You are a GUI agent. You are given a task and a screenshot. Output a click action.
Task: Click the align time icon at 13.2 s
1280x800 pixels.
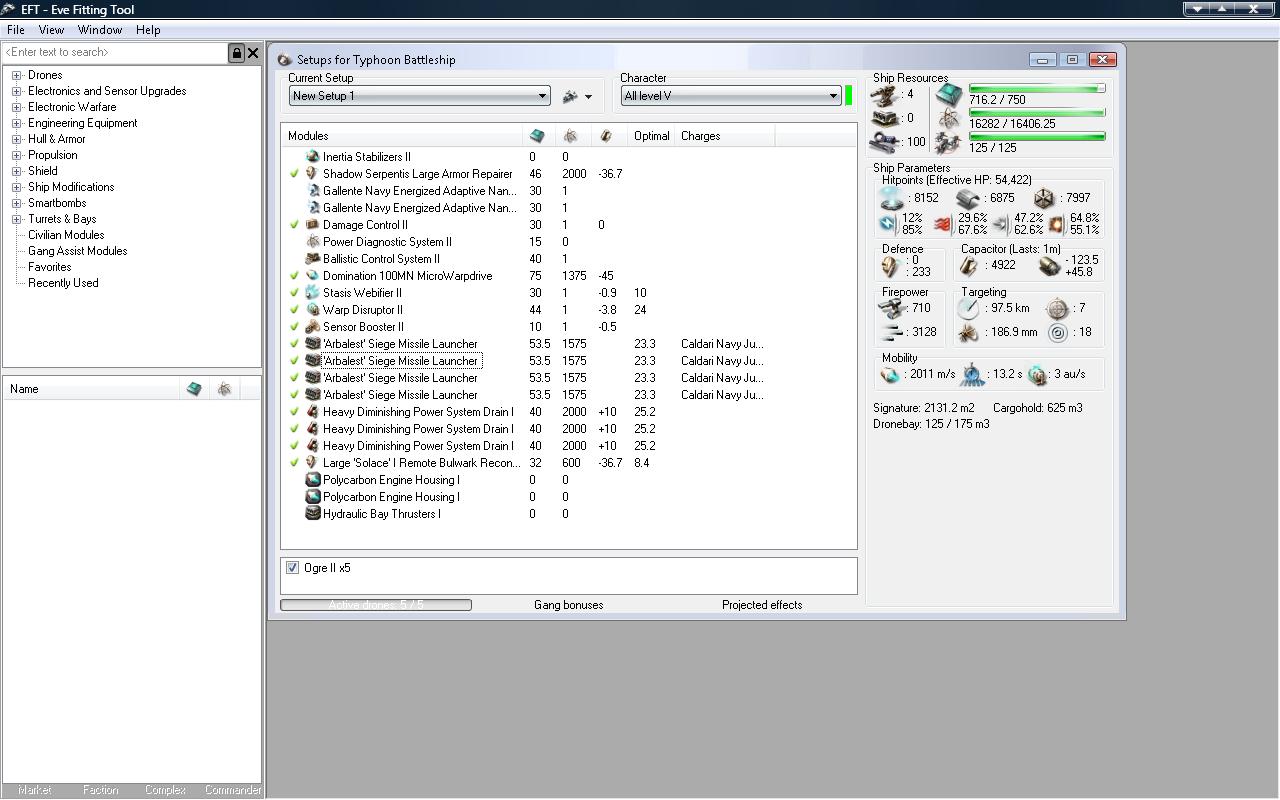tap(972, 375)
